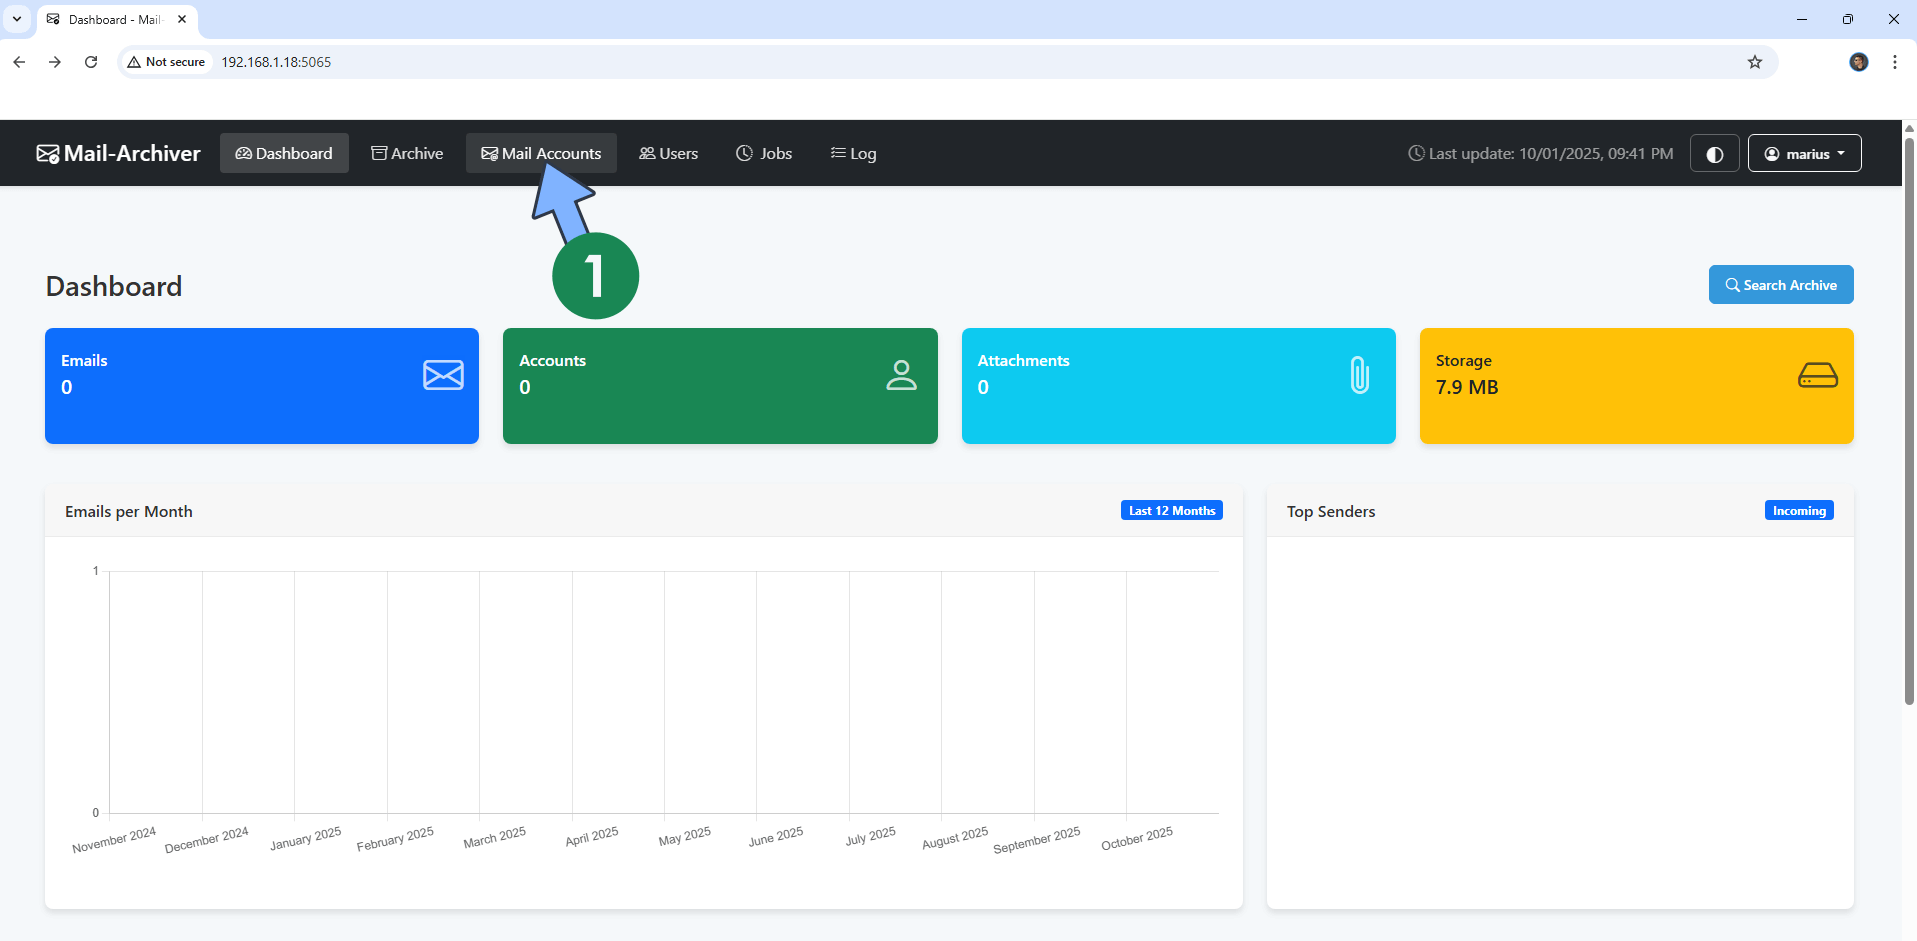Click the drive icon on Storage card

point(1817,375)
